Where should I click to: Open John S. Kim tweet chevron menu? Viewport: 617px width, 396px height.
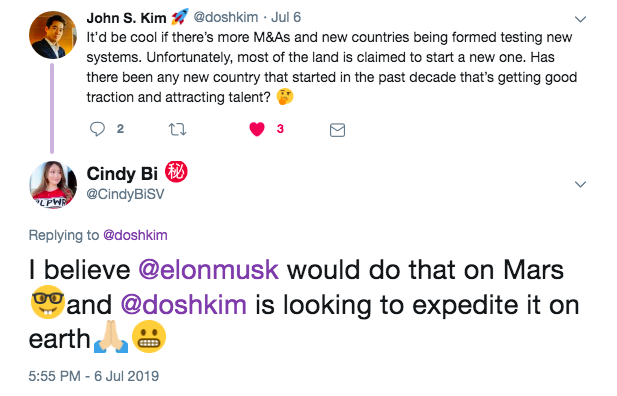tap(580, 19)
